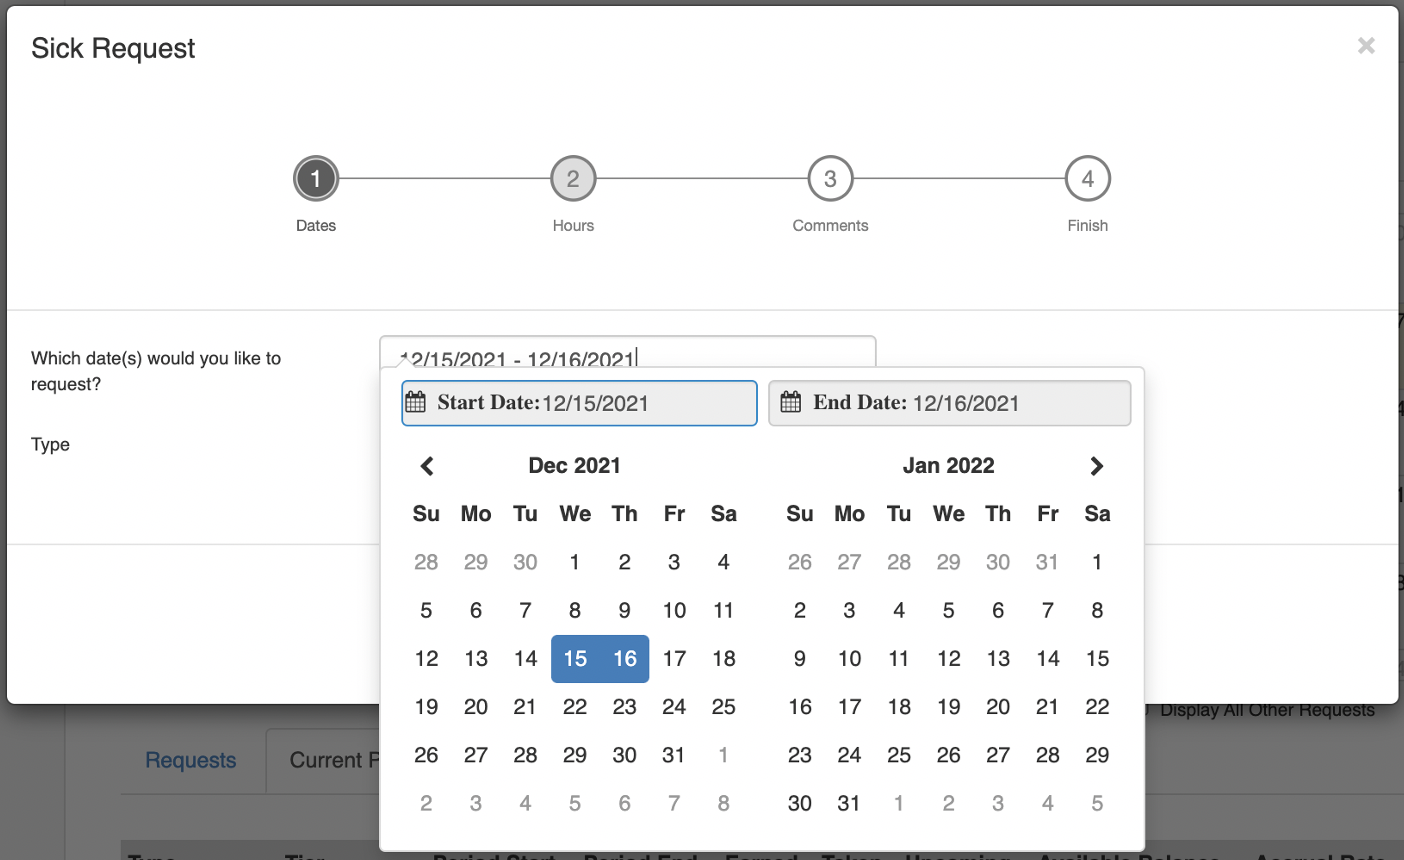Select step 3 Comments circle

(830, 179)
